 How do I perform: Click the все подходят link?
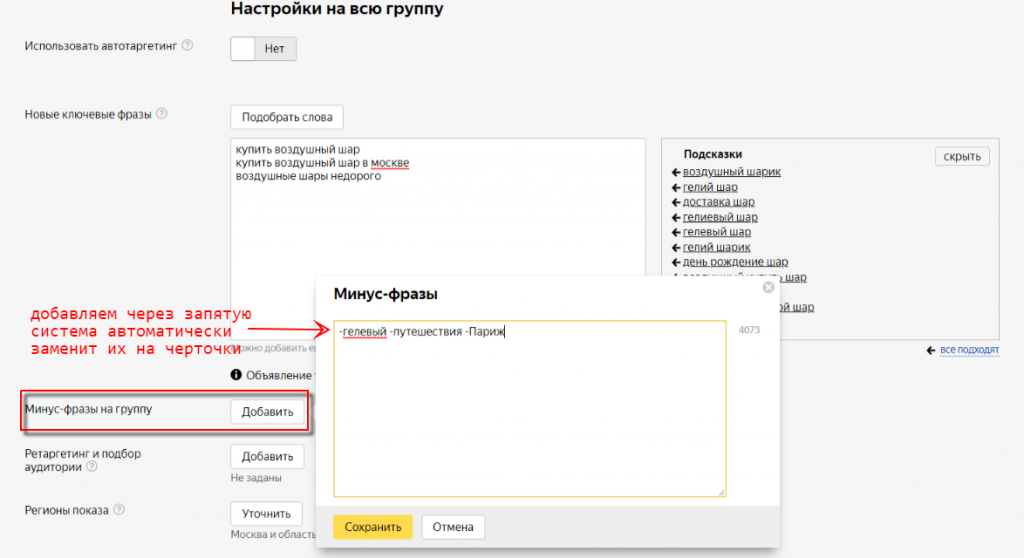tap(969, 350)
